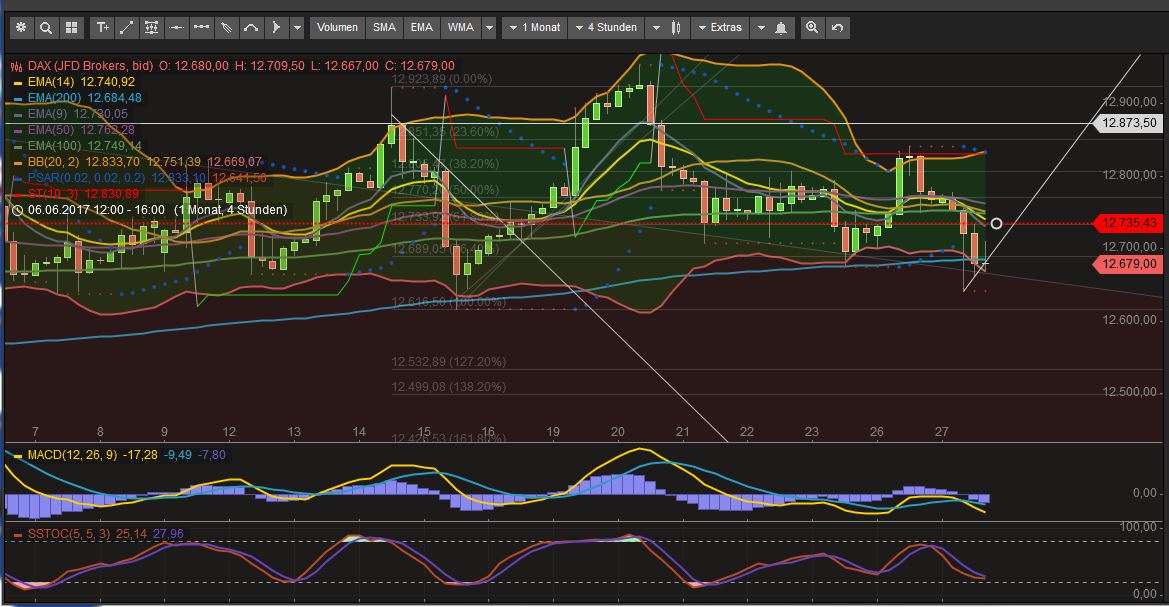Click the undo arrow icon
The height and width of the screenshot is (607, 1169).
tap(836, 28)
